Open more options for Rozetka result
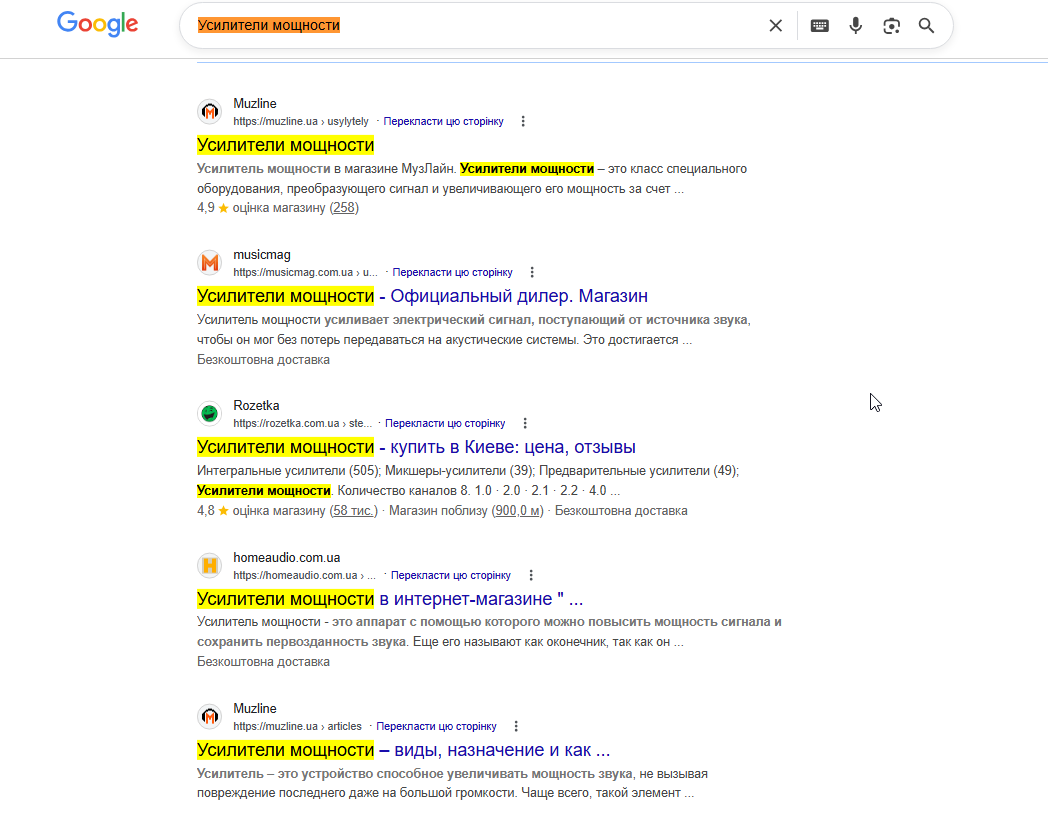1048x815 pixels. tap(525, 423)
